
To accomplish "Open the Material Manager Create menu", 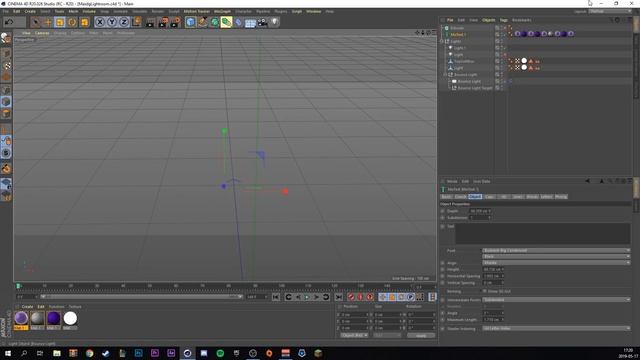I will [x=27, y=307].
